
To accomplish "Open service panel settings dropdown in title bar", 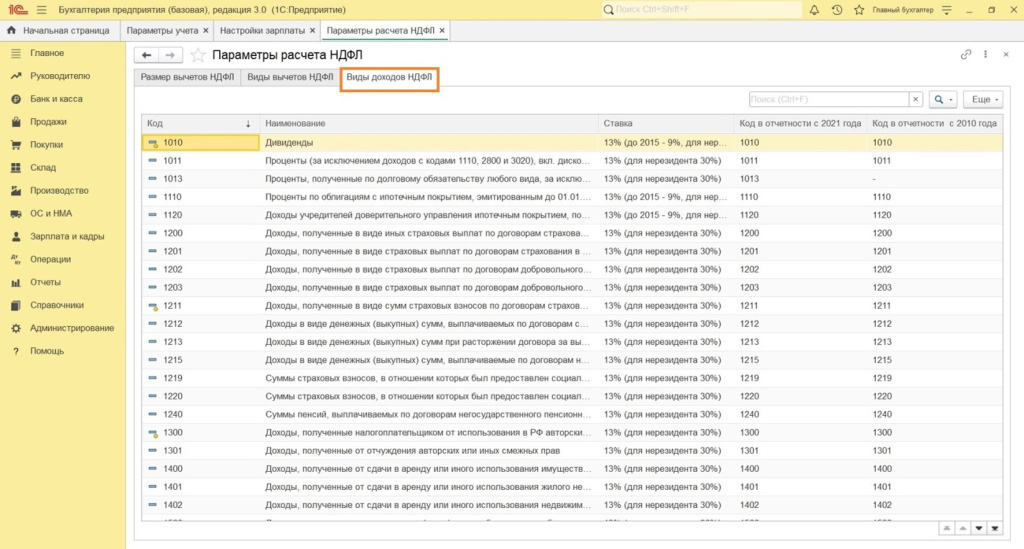I will [945, 10].
